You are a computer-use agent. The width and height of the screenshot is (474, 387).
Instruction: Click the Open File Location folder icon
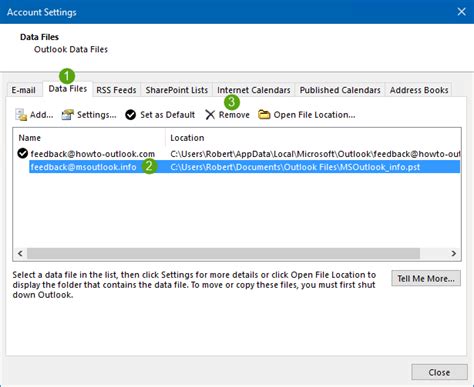coord(264,115)
